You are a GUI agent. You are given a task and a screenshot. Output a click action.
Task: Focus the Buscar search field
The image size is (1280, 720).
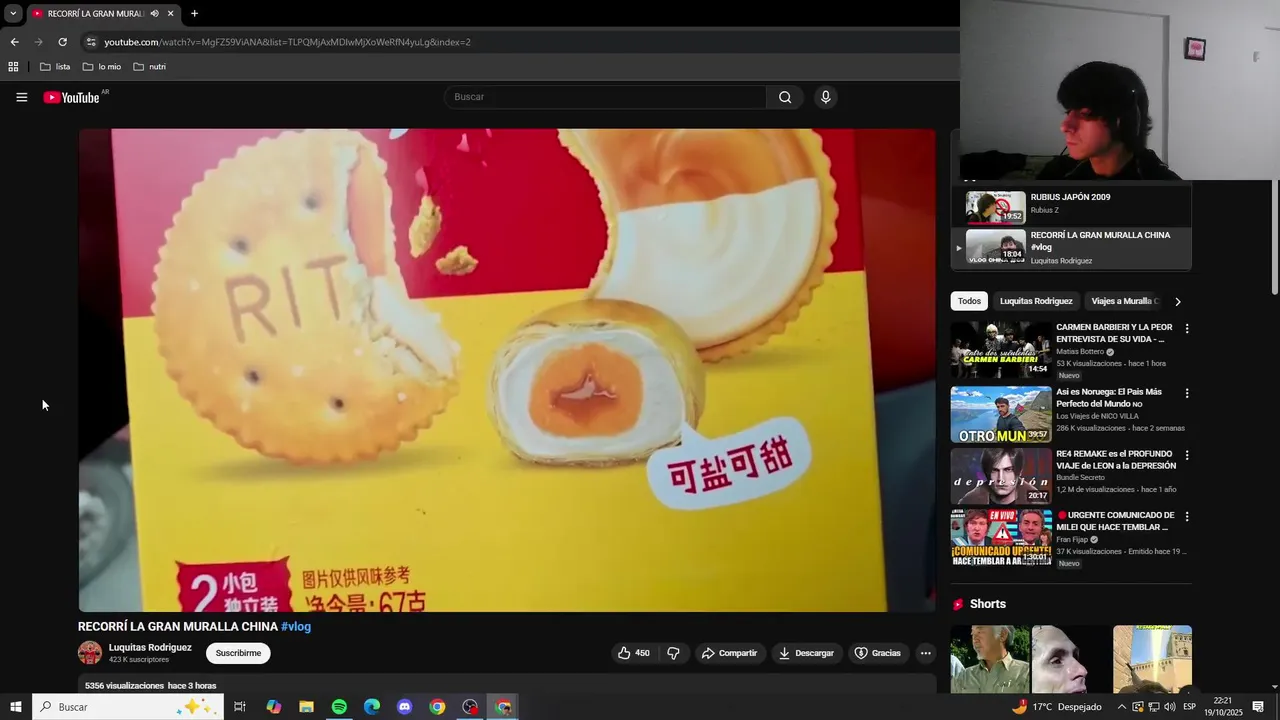[606, 97]
